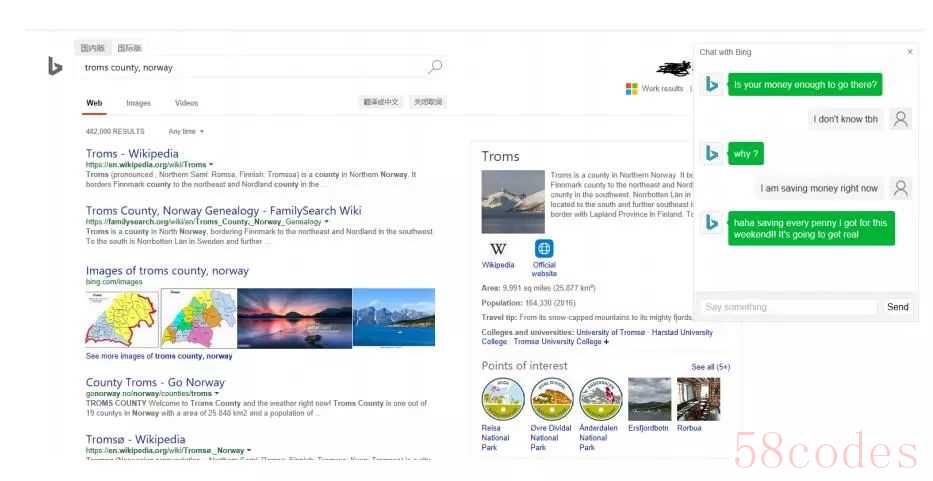This screenshot has width=933, height=481.
Task: Click the magnifying glass search icon
Action: [x=435, y=67]
